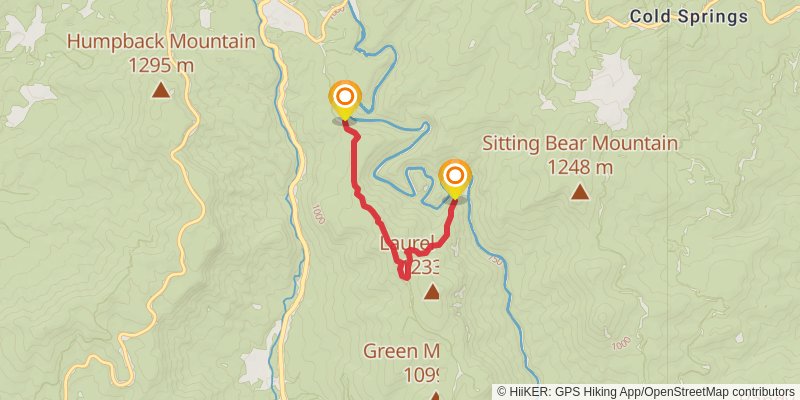Select the Sitting Bear Mountain peak triangle
The height and width of the screenshot is (400, 800).
pos(580,192)
